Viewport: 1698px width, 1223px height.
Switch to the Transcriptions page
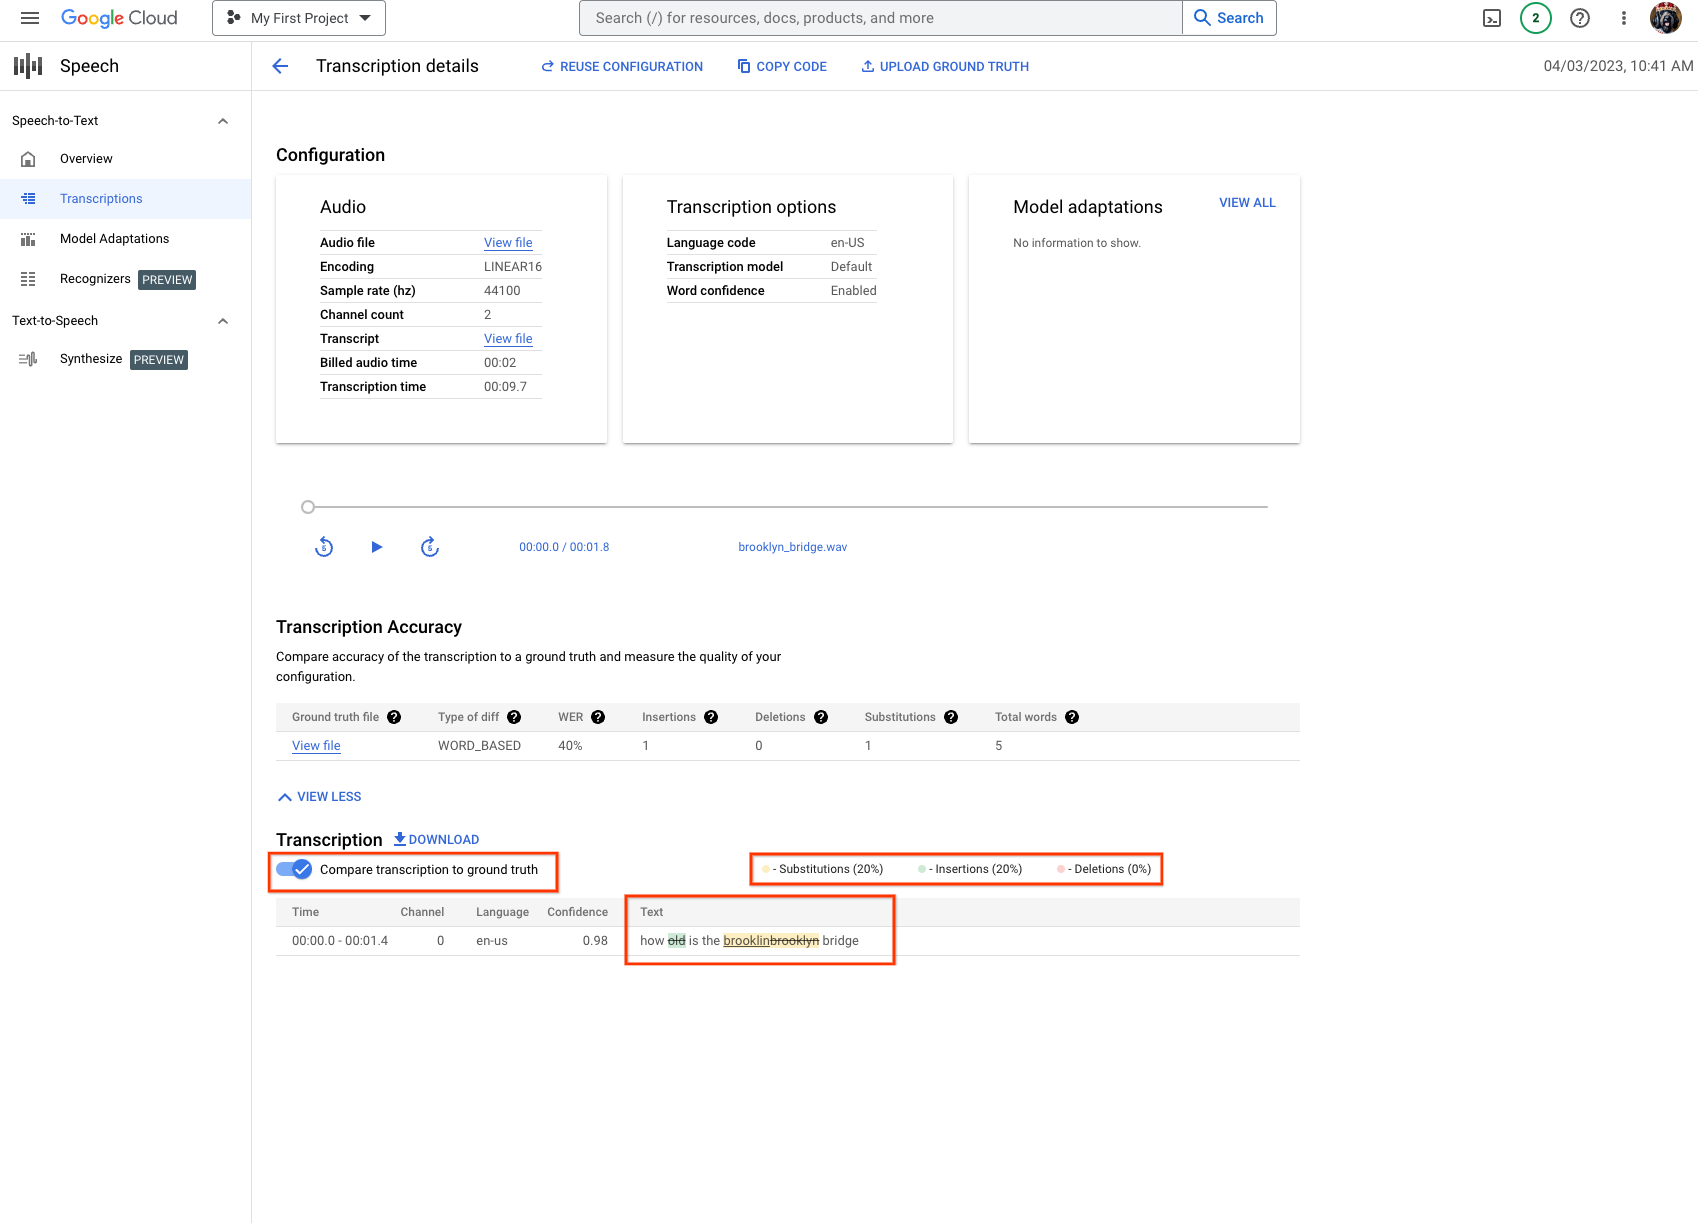coord(101,198)
